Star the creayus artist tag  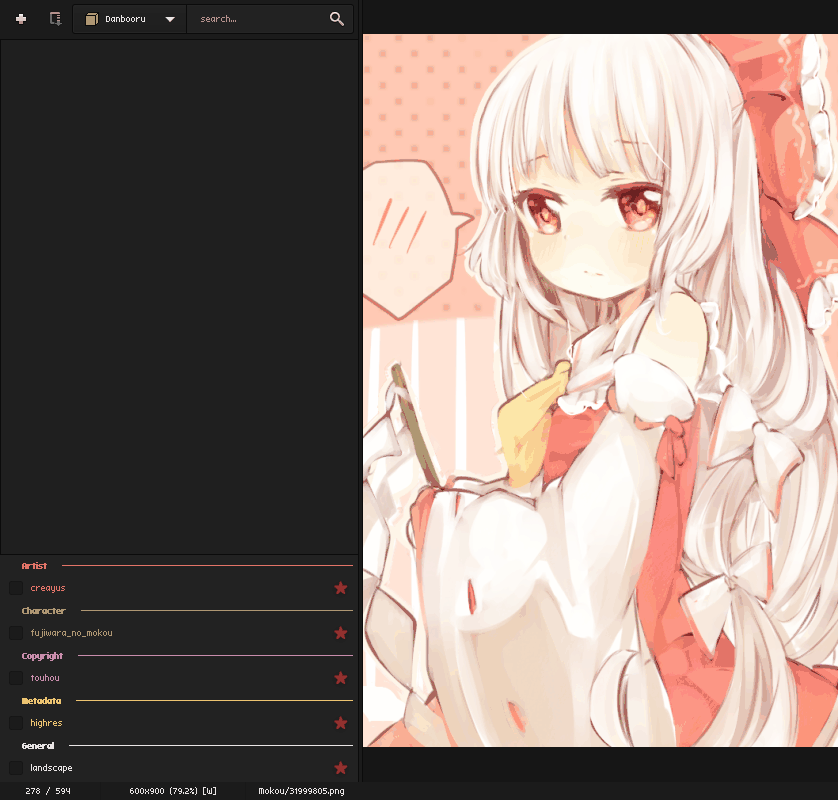tap(341, 588)
